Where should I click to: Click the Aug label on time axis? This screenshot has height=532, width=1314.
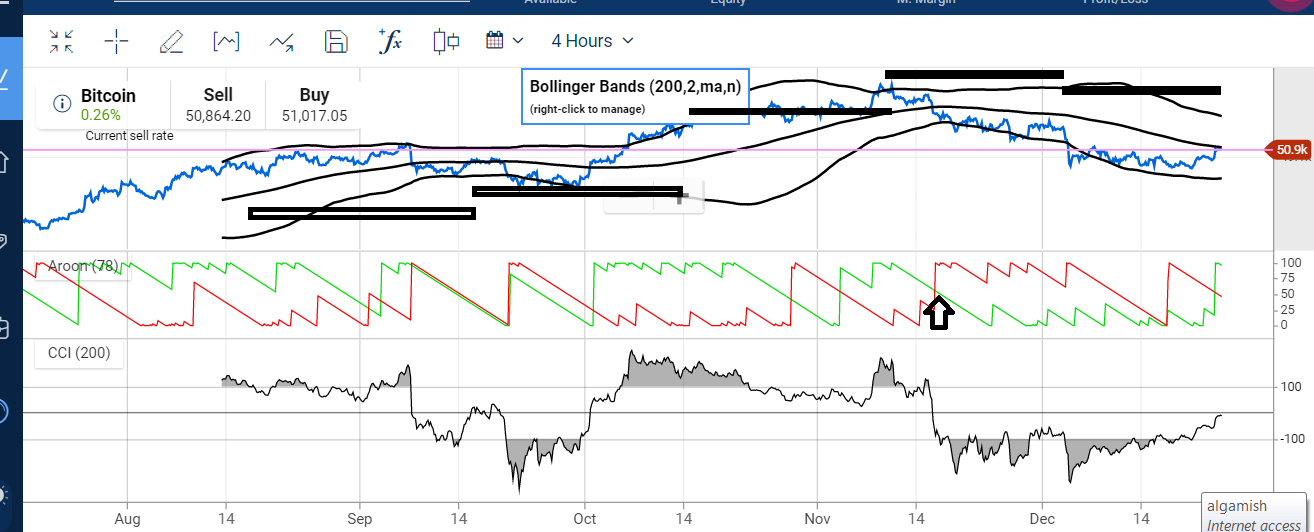pyautogui.click(x=128, y=519)
